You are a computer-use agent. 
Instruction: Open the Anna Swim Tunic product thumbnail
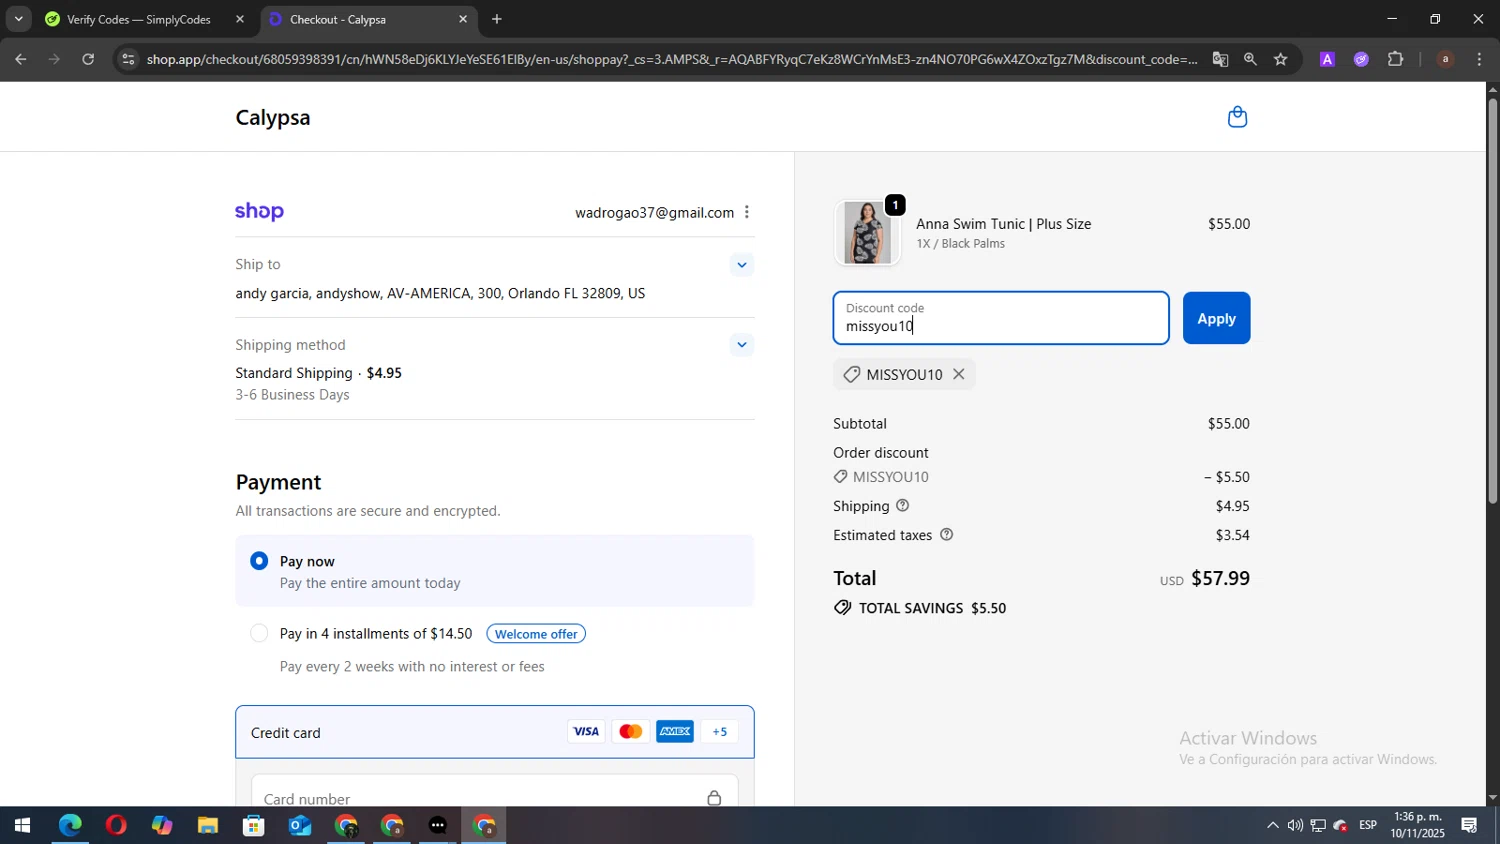coord(867,232)
